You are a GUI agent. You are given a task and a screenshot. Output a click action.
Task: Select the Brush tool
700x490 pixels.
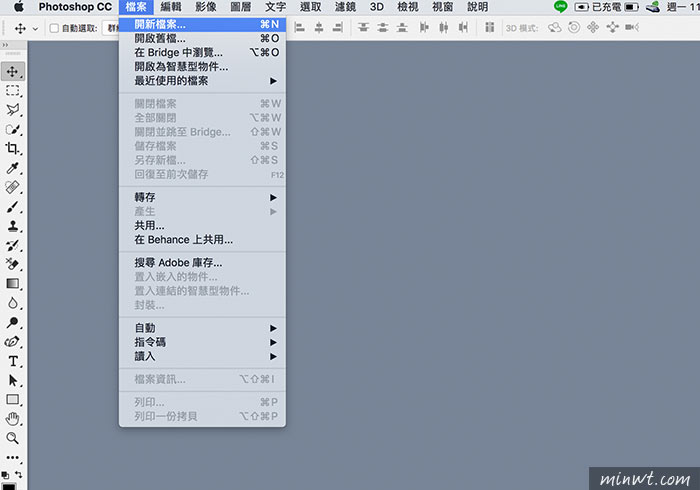[x=12, y=207]
